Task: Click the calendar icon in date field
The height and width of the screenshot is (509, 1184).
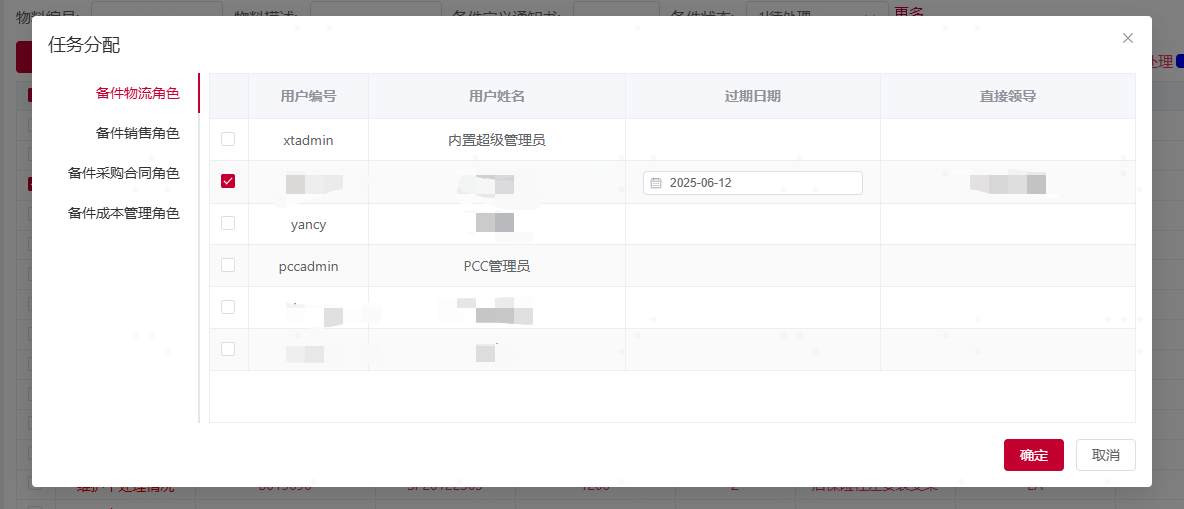Action: click(x=656, y=183)
